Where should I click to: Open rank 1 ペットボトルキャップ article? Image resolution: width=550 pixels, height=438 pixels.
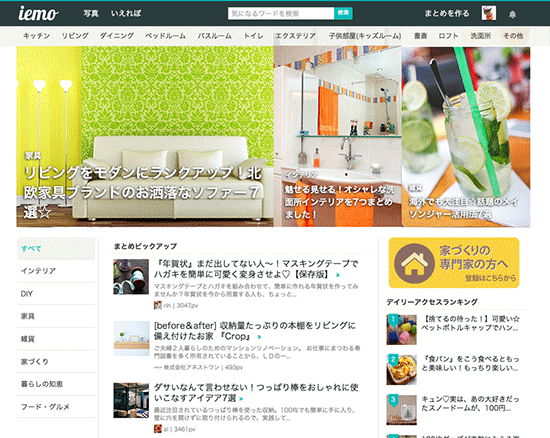tap(471, 323)
